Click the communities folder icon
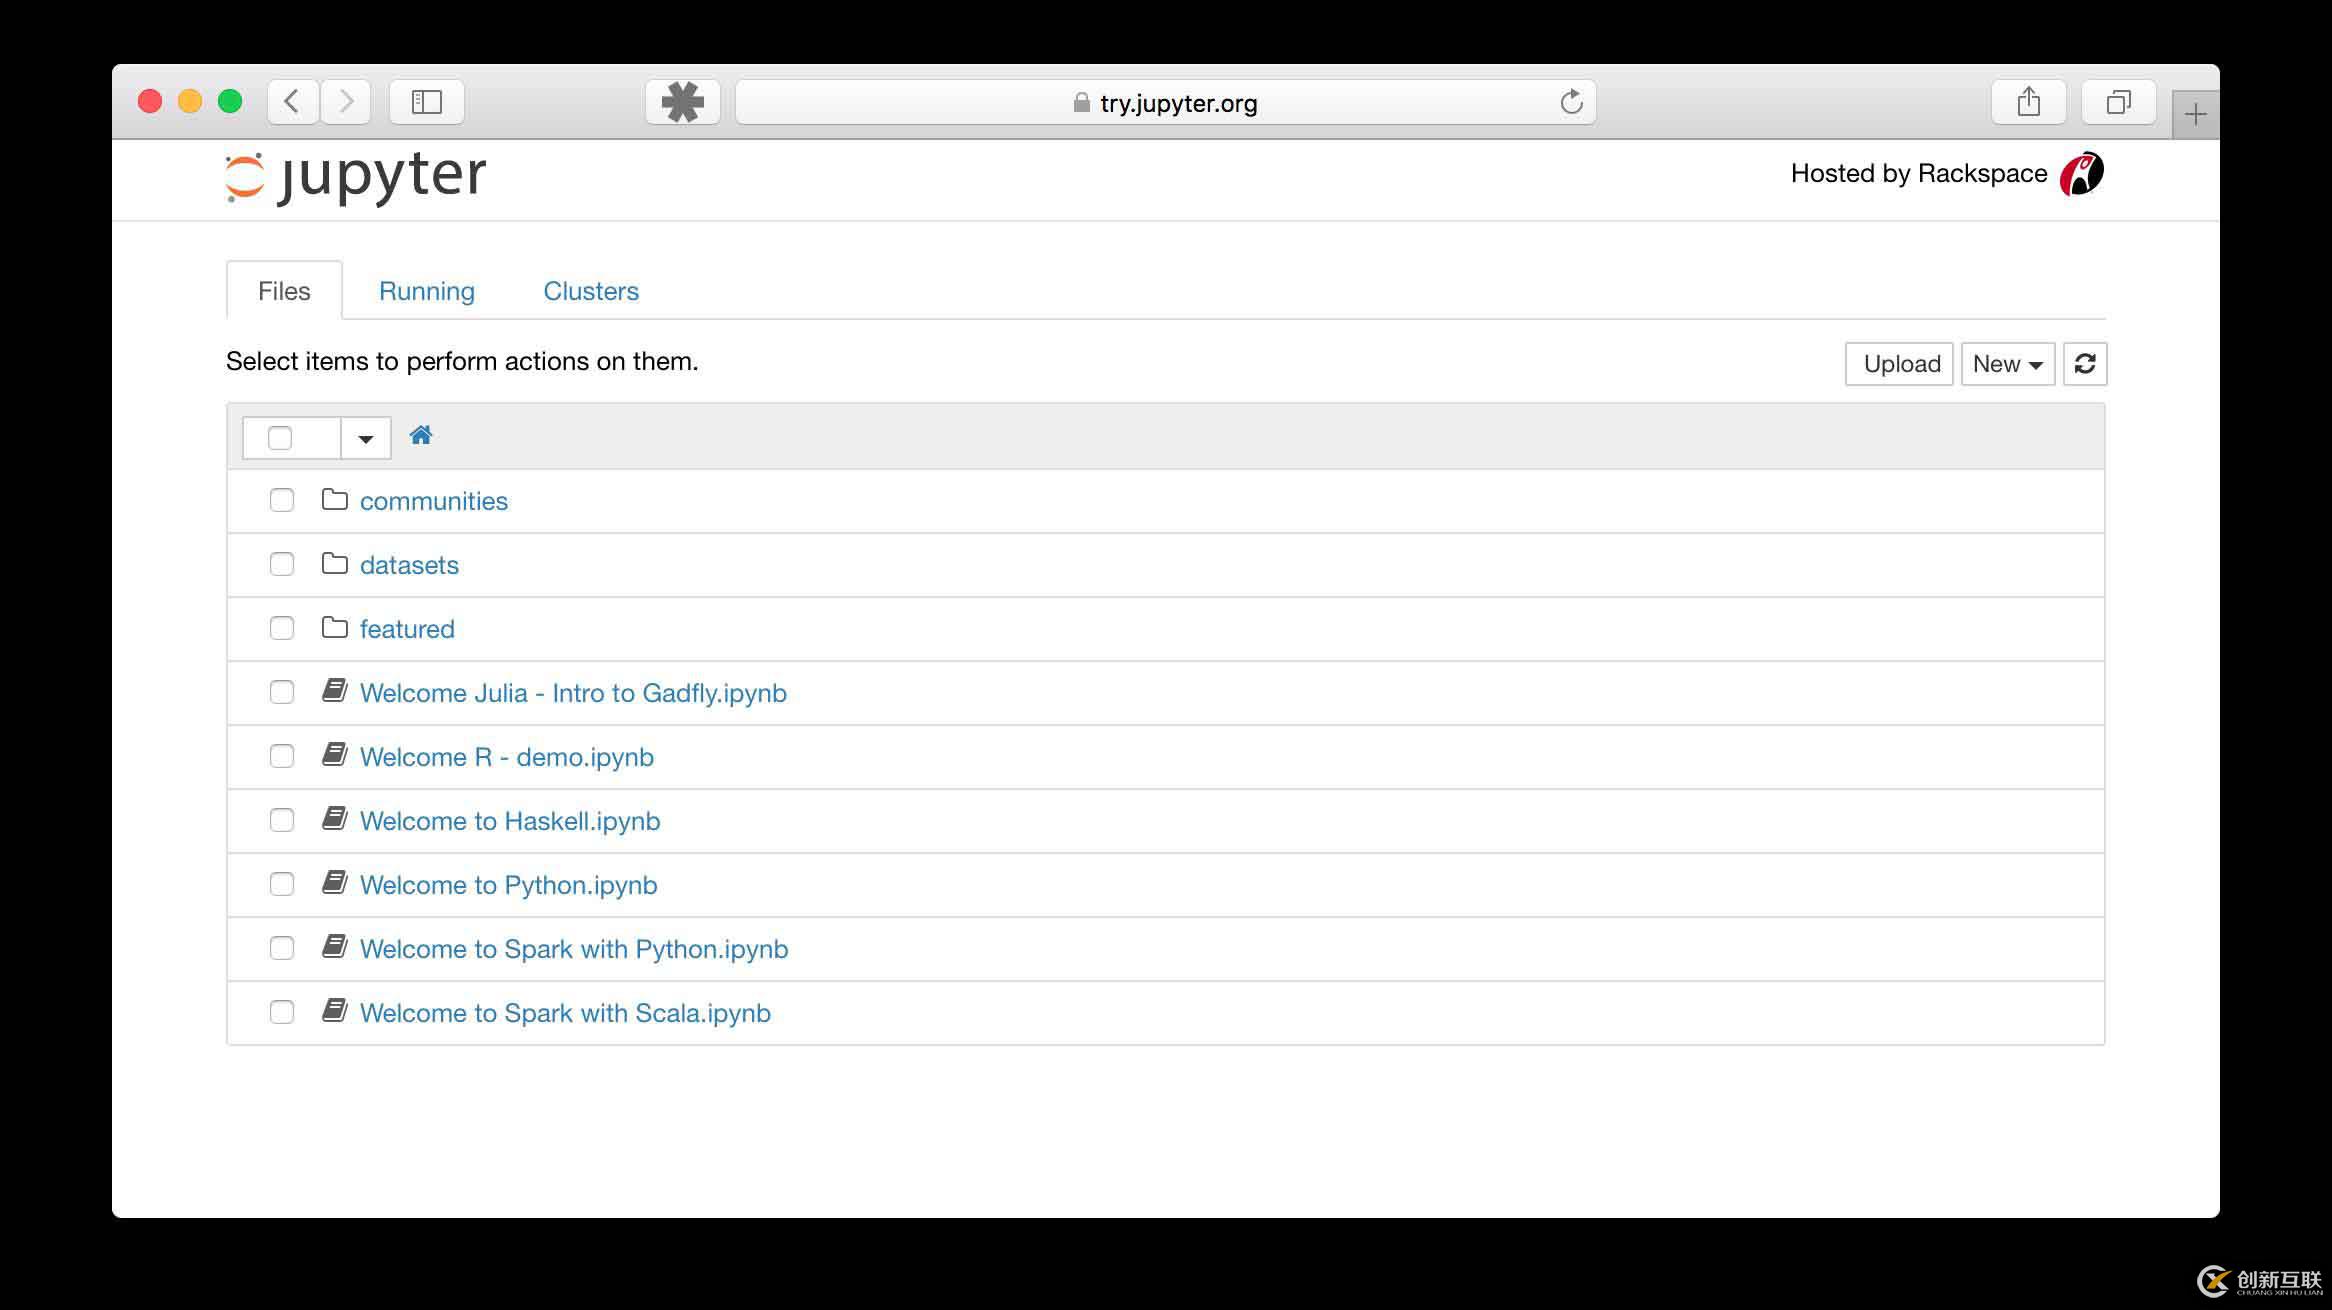 [x=335, y=499]
